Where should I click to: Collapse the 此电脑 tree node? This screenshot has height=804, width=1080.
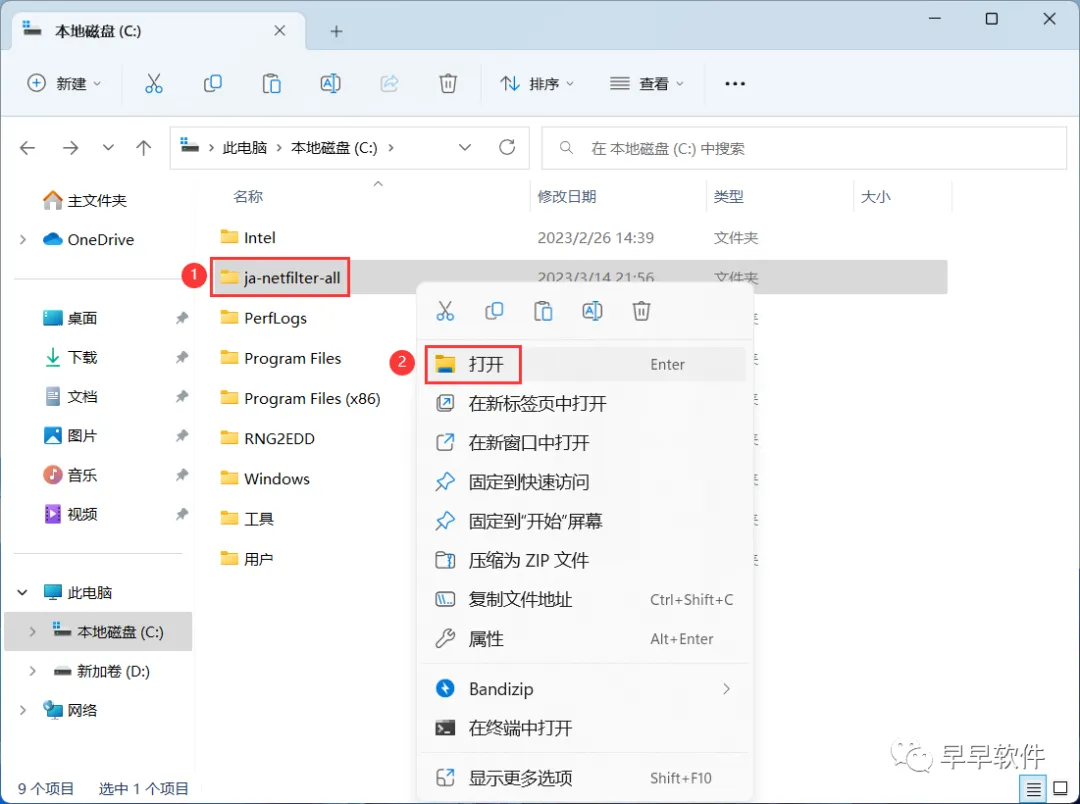tap(23, 592)
